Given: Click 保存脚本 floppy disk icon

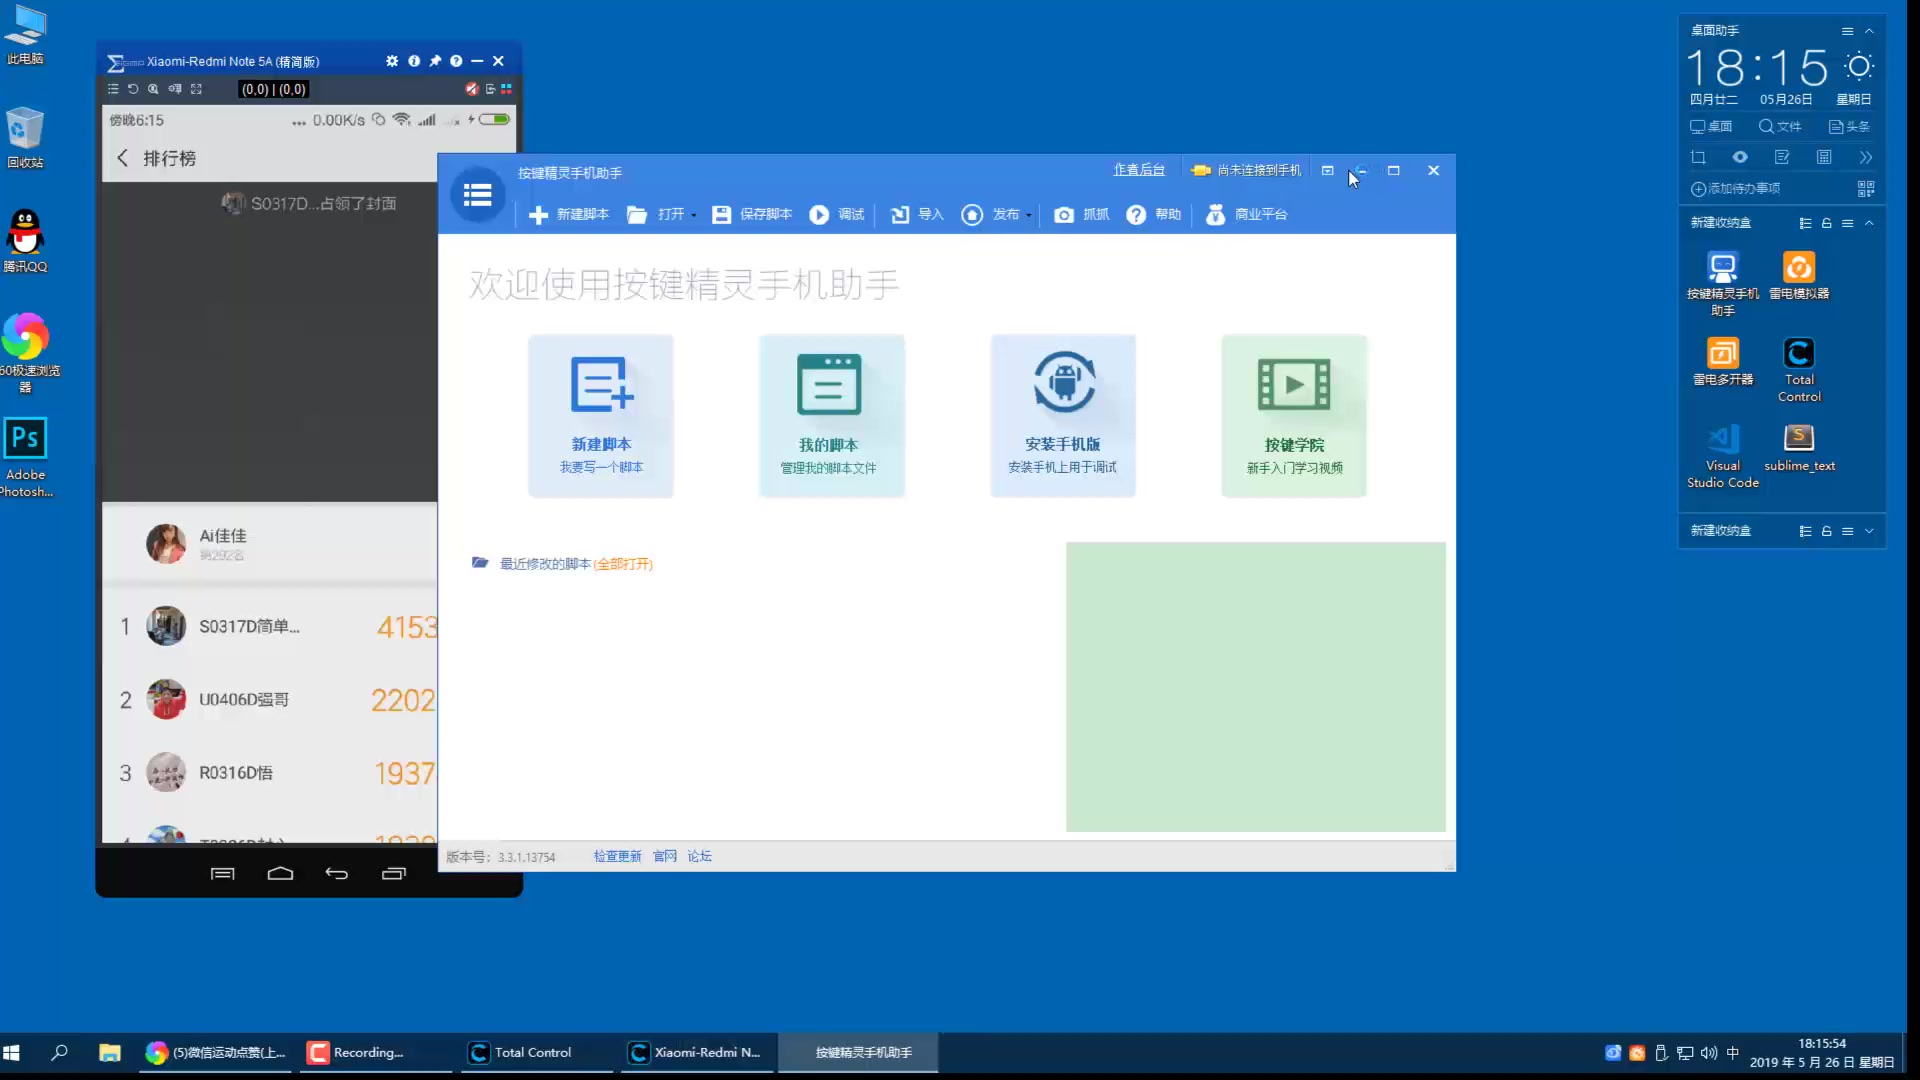Looking at the screenshot, I should 721,215.
